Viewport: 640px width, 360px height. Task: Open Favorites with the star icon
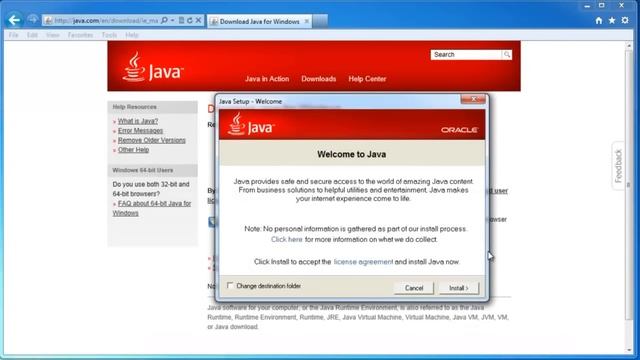[612, 20]
